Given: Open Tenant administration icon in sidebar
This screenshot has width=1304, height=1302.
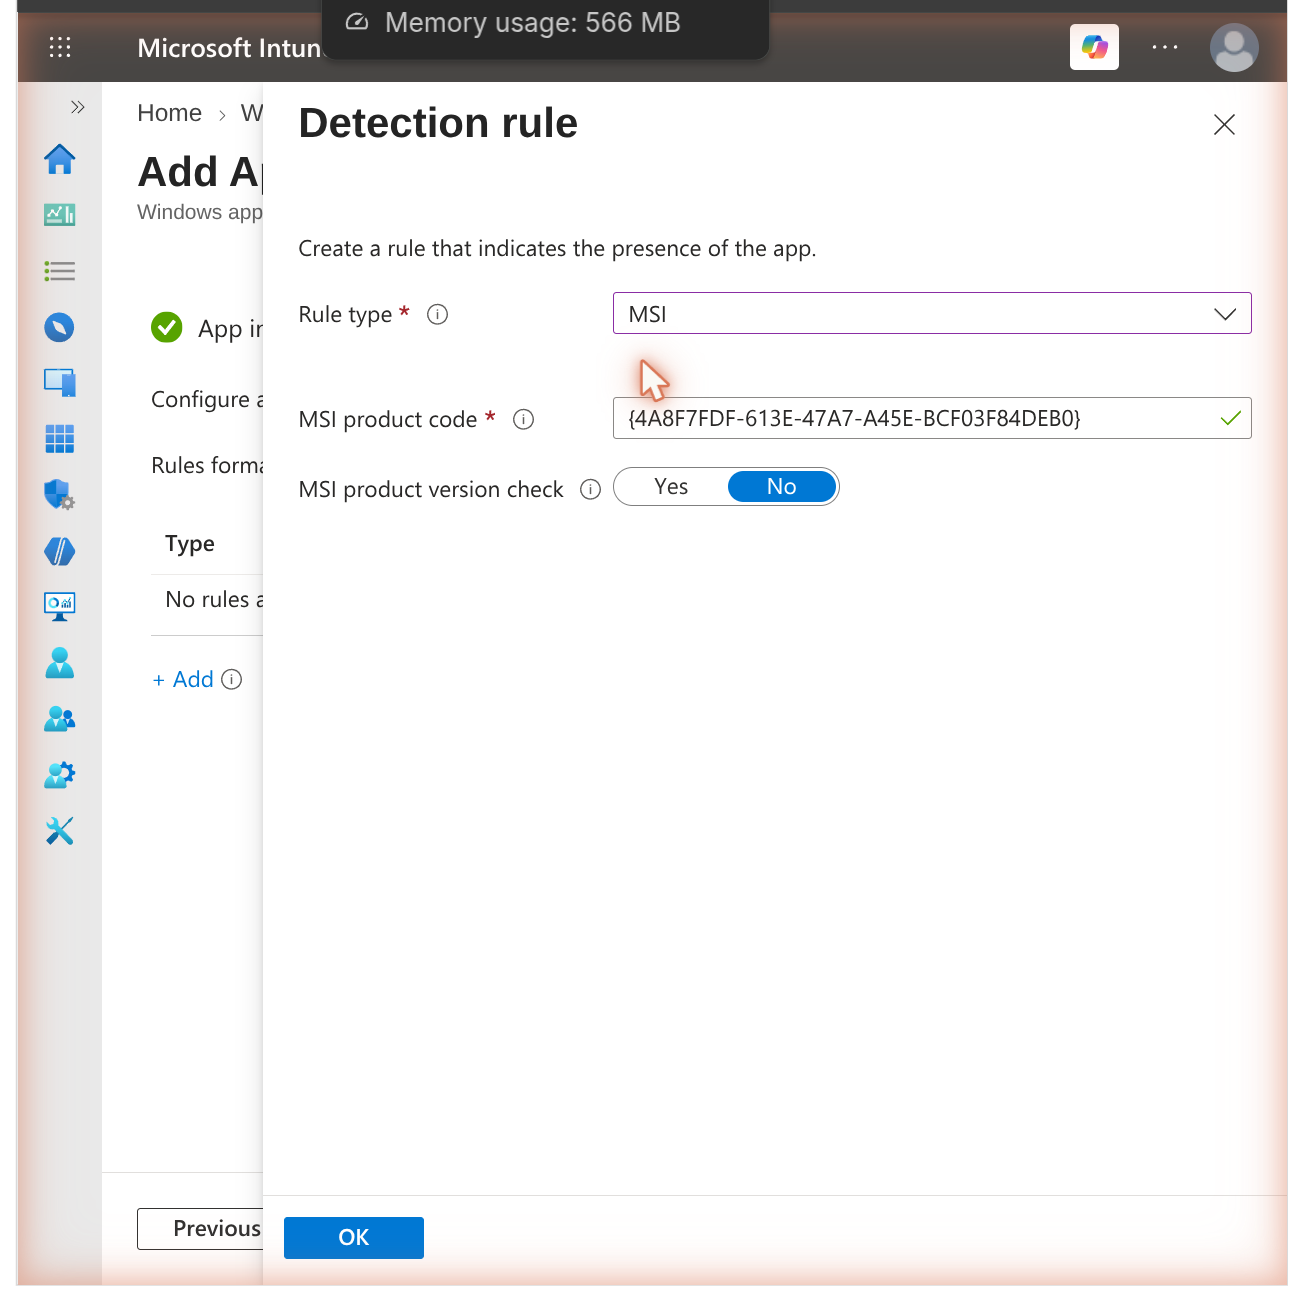Looking at the screenshot, I should [60, 775].
